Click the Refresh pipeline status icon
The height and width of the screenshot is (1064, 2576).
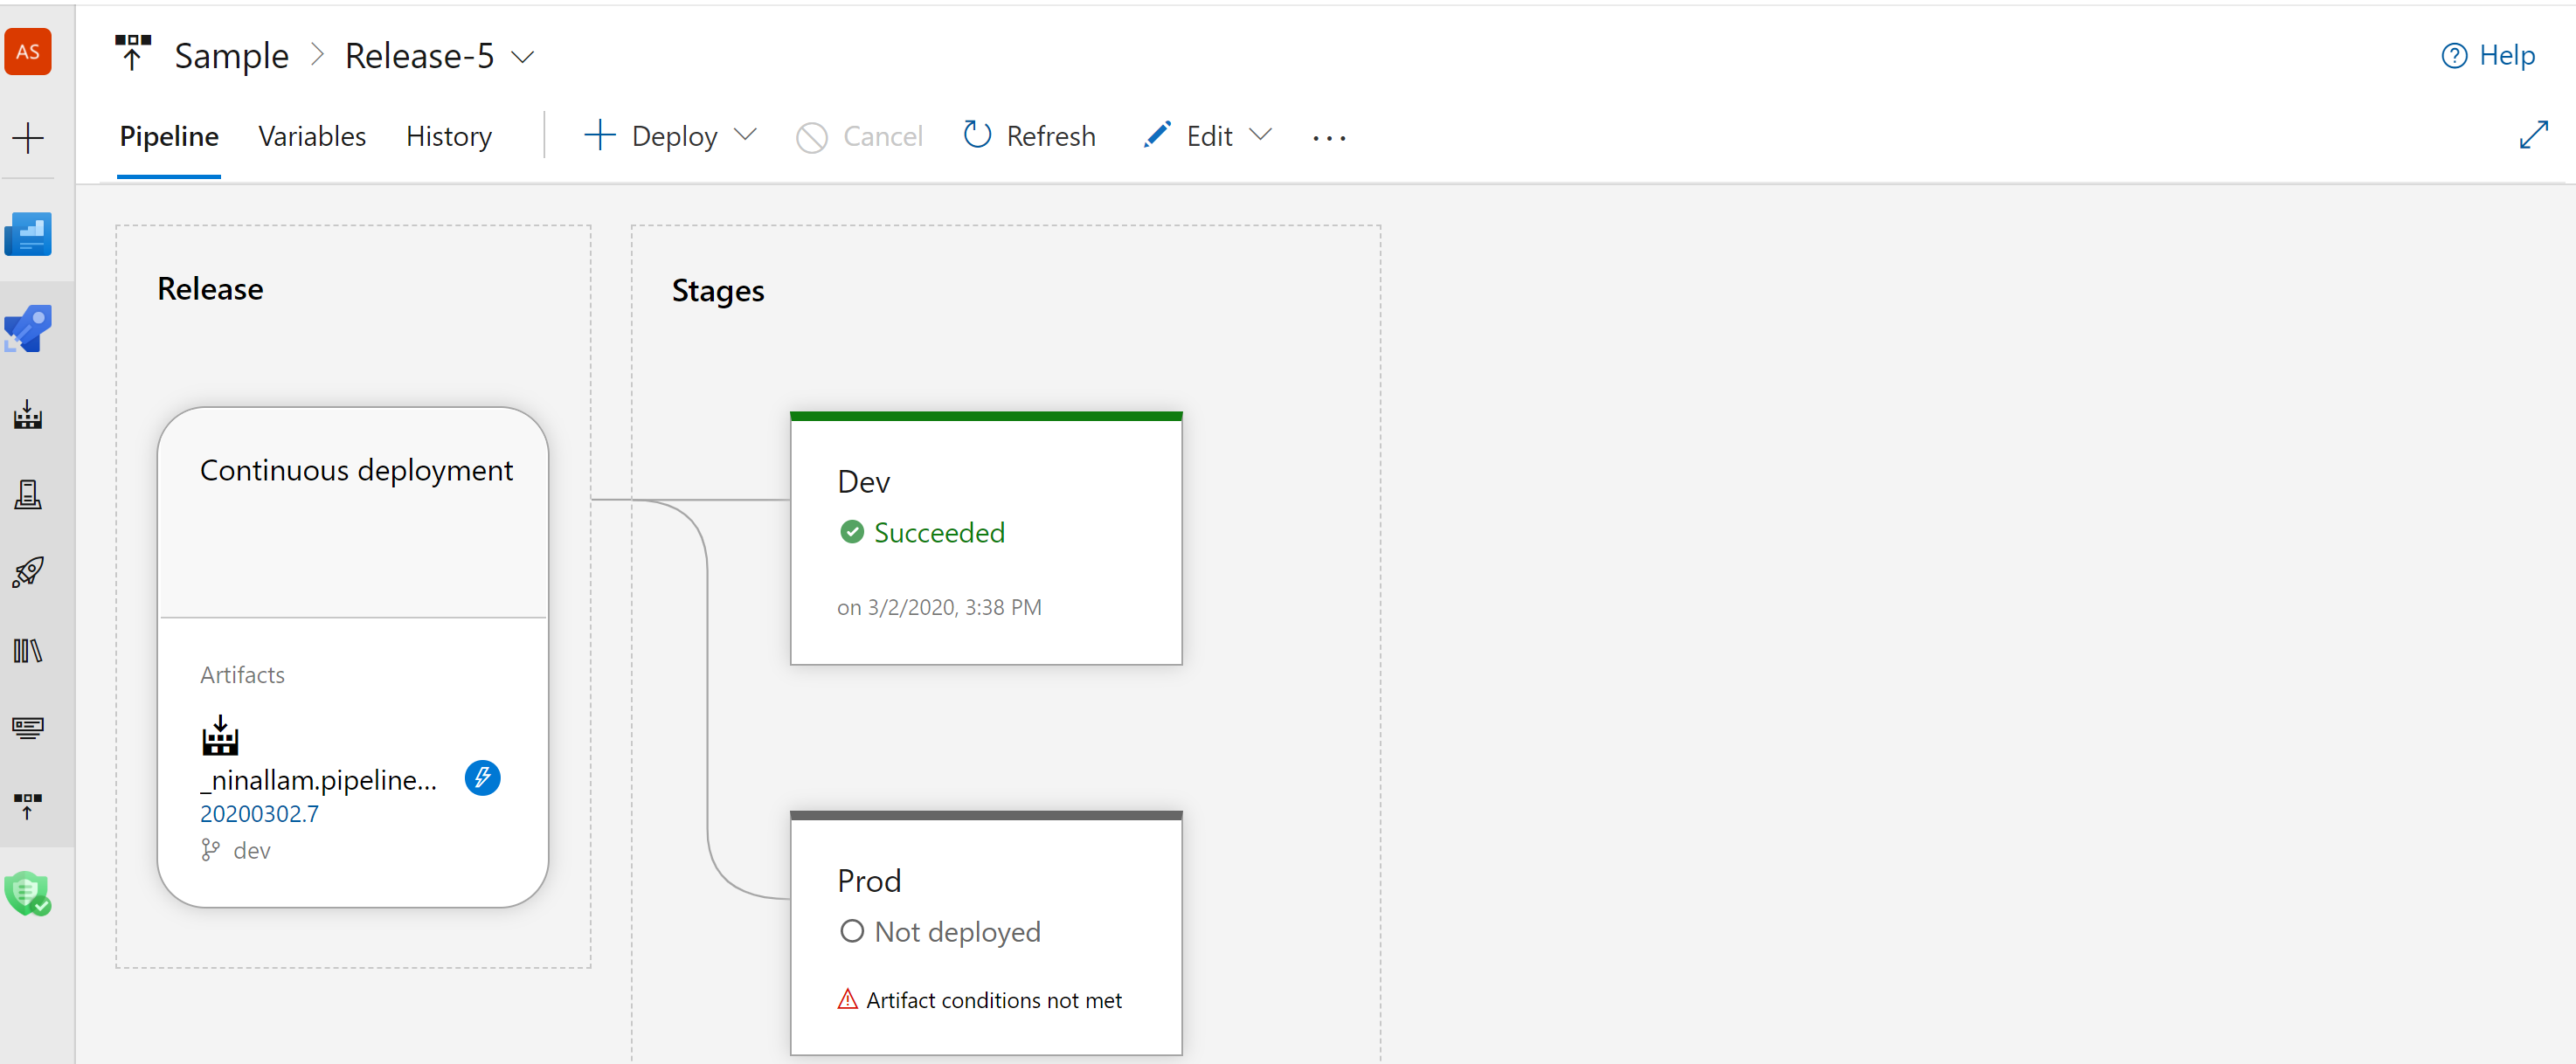pos(976,136)
